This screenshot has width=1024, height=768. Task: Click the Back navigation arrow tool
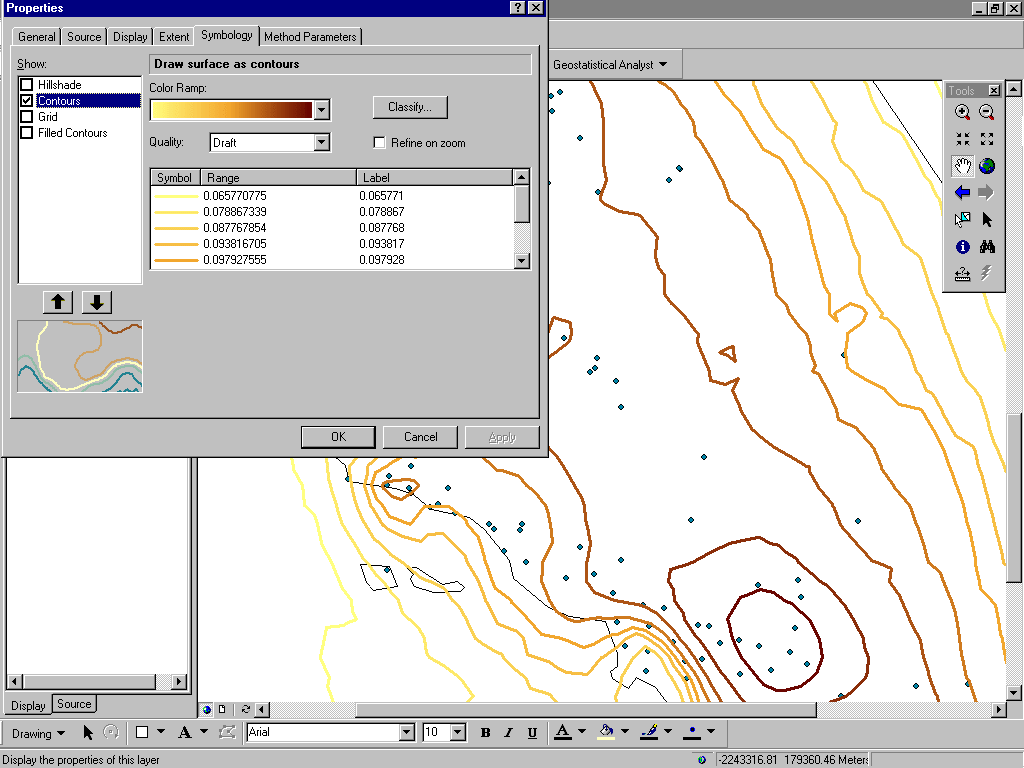(x=962, y=192)
